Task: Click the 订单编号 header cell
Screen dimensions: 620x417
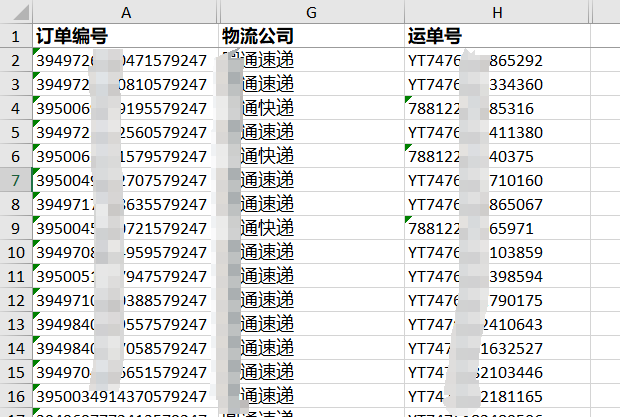Action: point(125,36)
